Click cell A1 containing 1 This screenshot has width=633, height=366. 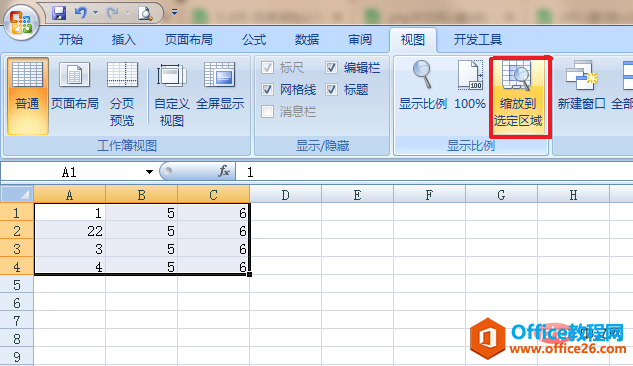pyautogui.click(x=70, y=212)
